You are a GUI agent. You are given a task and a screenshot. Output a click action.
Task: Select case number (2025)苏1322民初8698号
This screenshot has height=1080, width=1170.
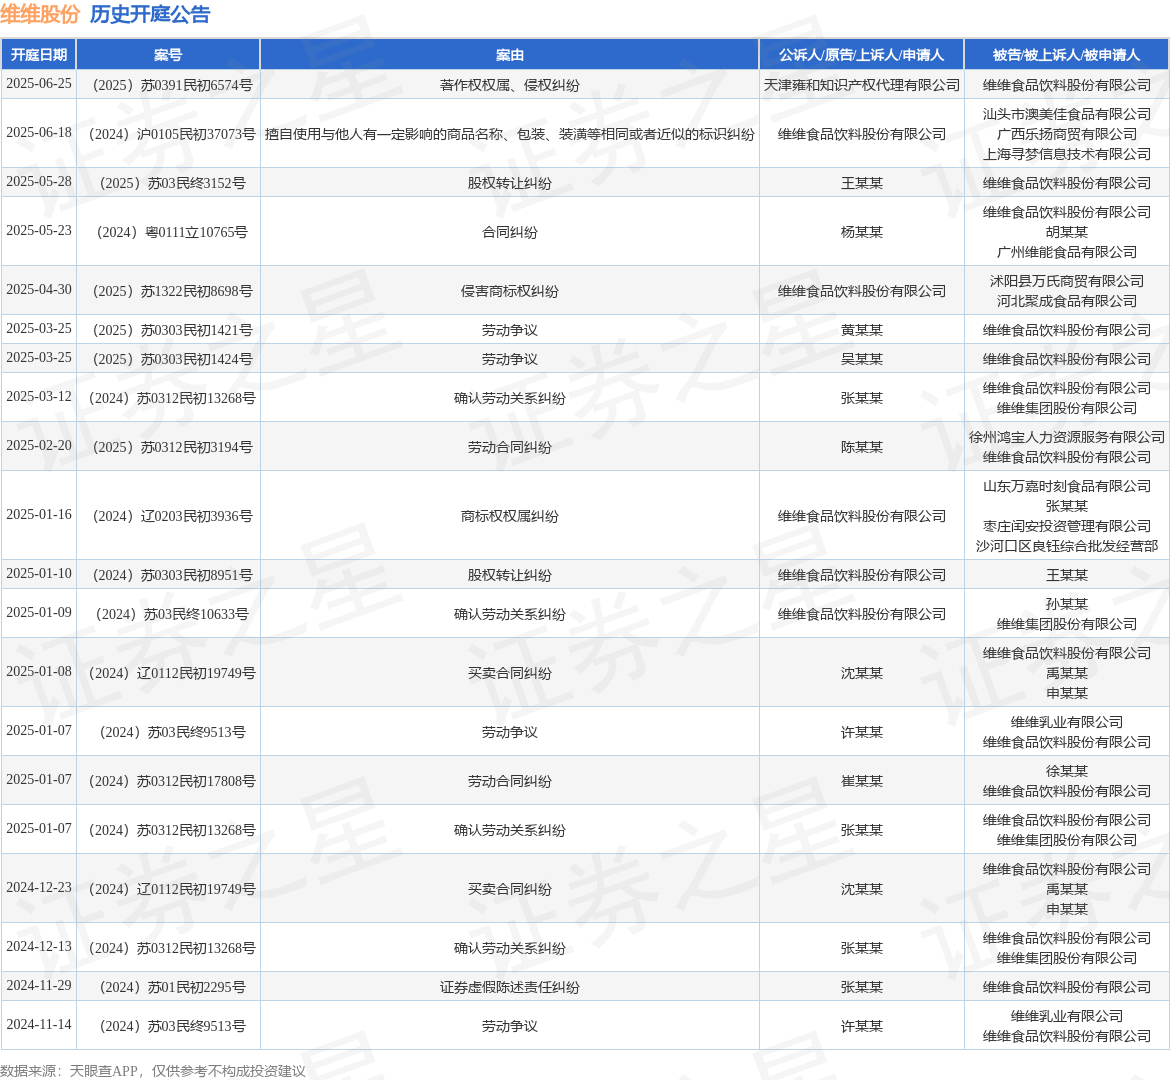[169, 291]
